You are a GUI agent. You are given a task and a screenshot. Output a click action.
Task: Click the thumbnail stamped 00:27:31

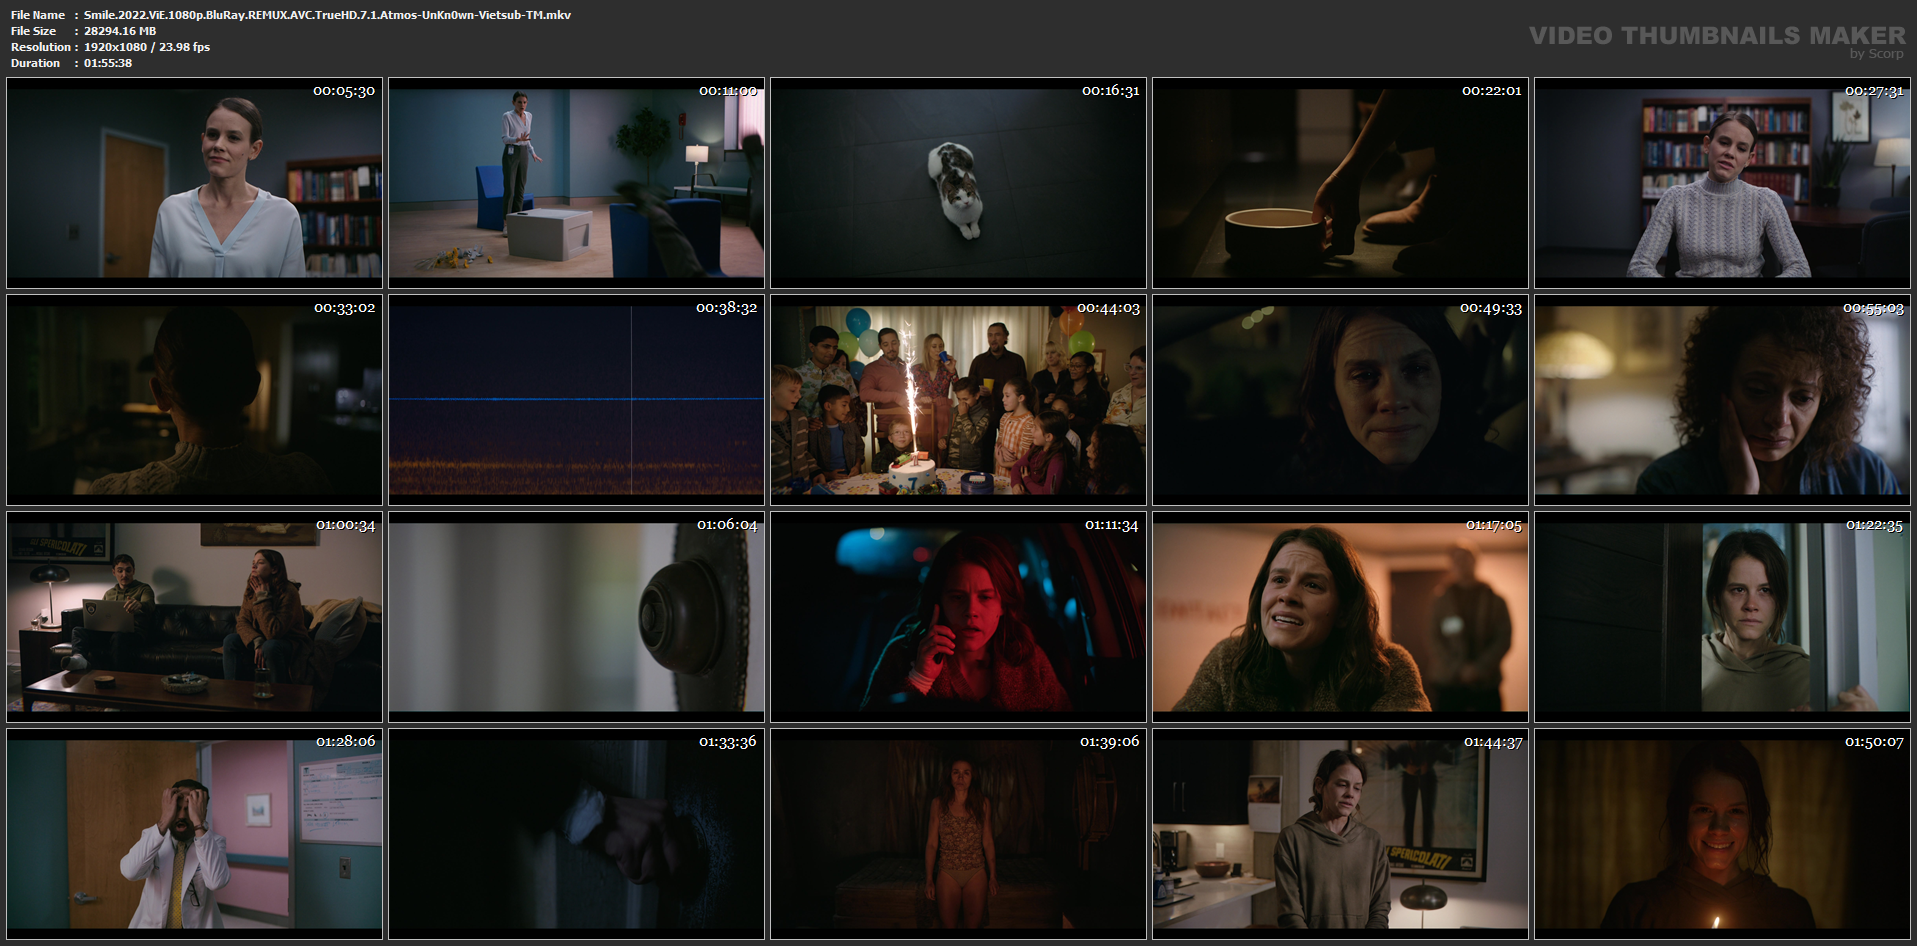[x=1722, y=183]
